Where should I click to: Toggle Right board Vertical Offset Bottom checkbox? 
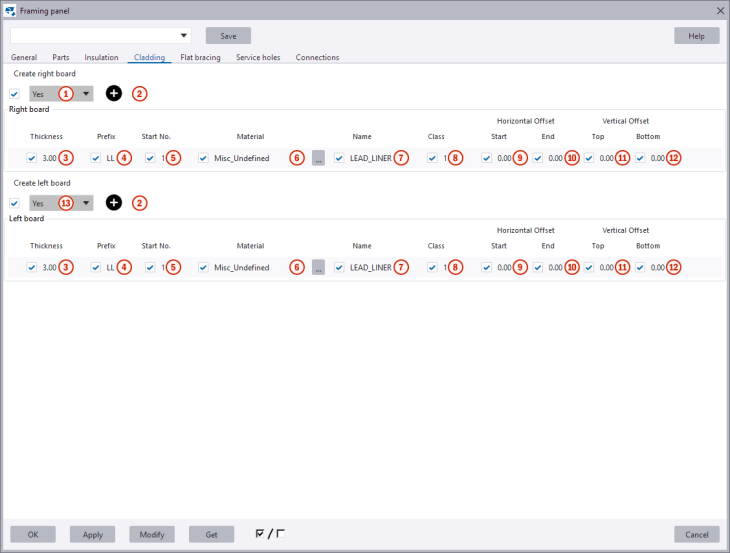[x=640, y=158]
